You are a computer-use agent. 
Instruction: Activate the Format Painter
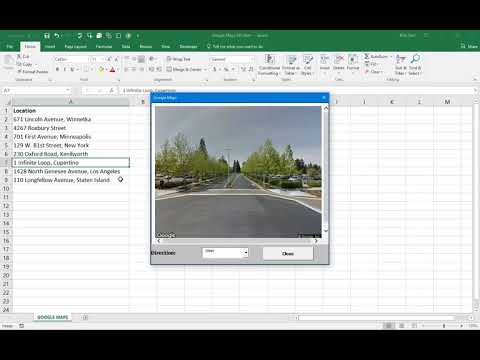tap(33, 72)
